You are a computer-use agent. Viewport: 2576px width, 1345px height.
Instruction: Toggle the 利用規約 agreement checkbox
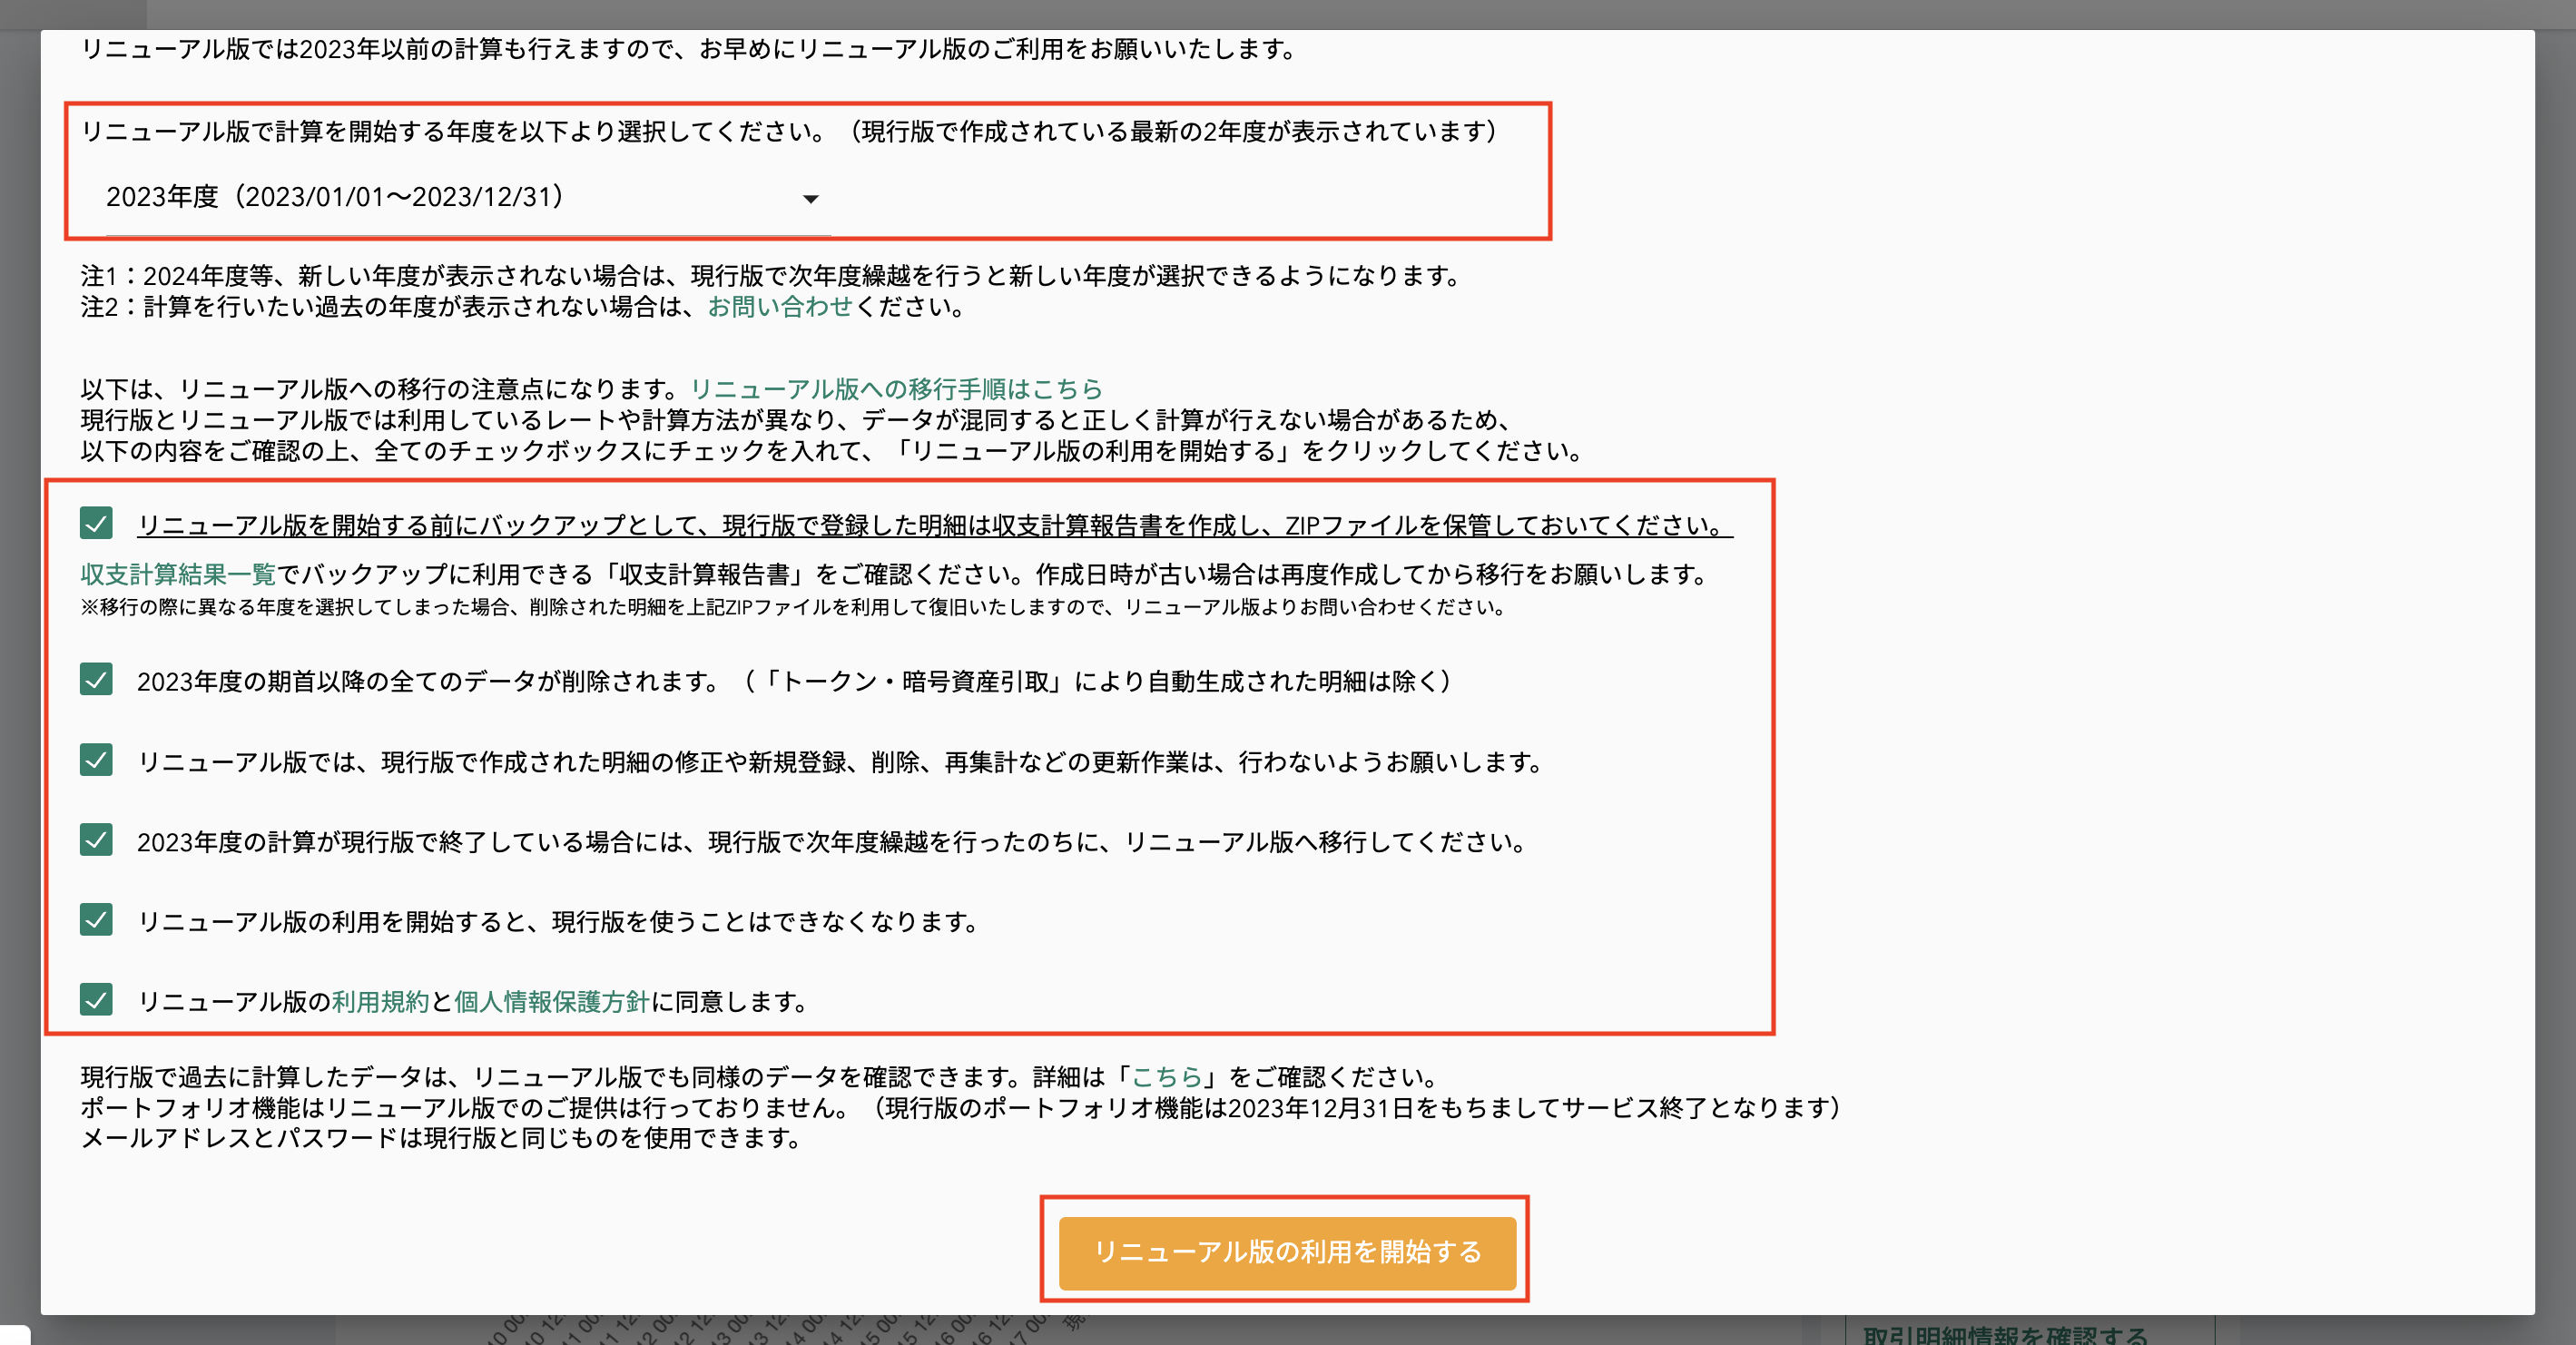(96, 1000)
